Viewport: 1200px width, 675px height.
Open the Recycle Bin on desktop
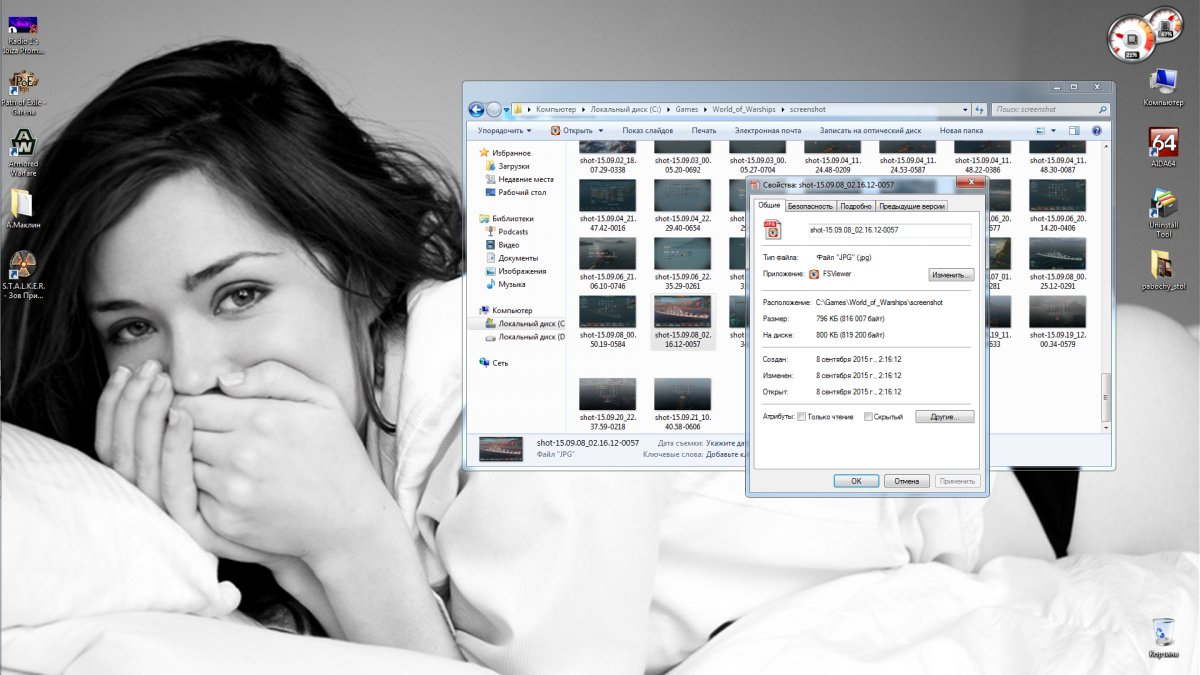(1163, 632)
